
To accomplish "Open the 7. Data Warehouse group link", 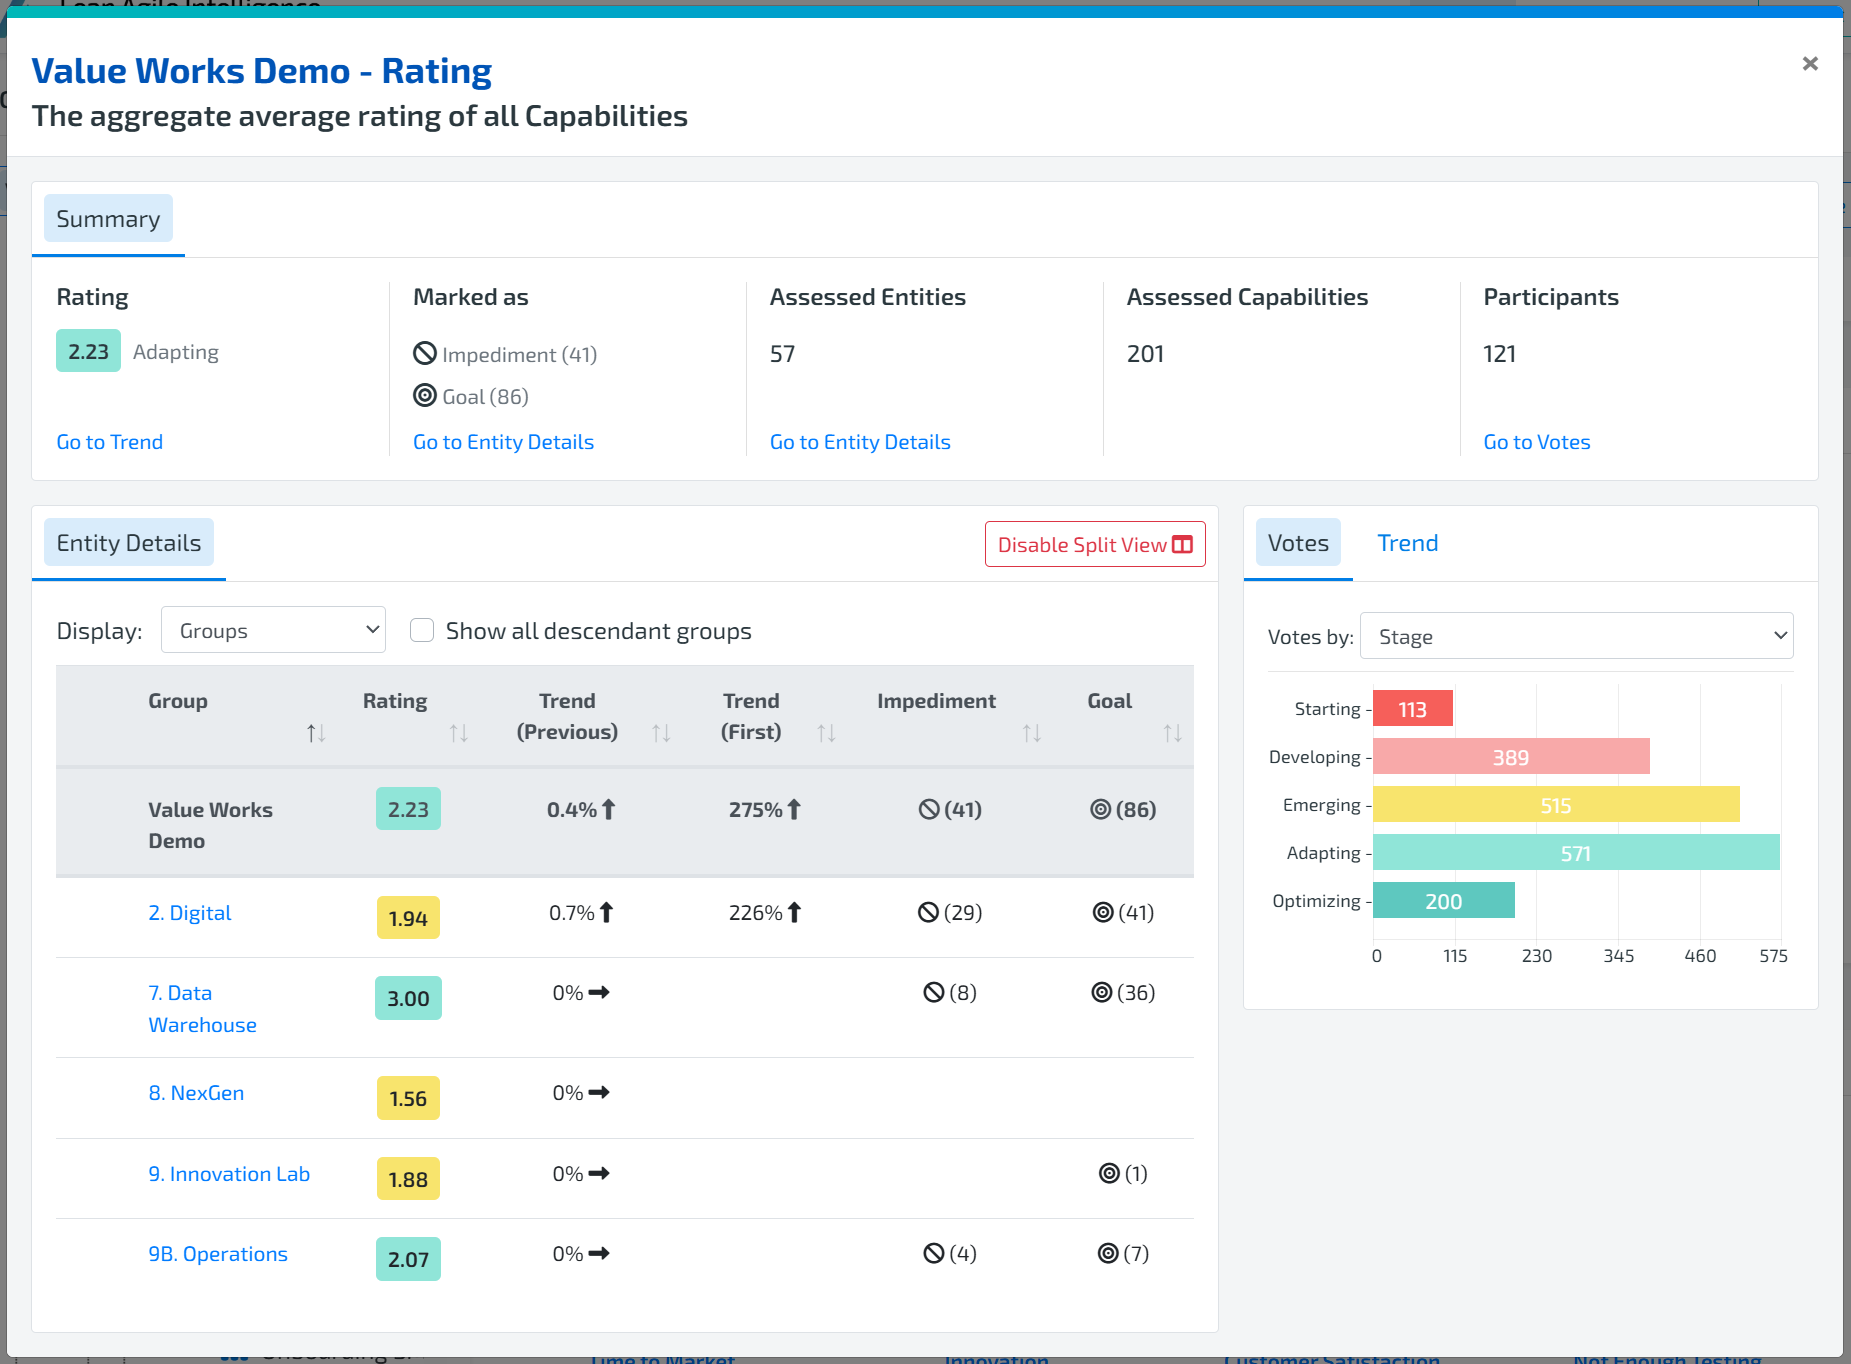I will (203, 1009).
